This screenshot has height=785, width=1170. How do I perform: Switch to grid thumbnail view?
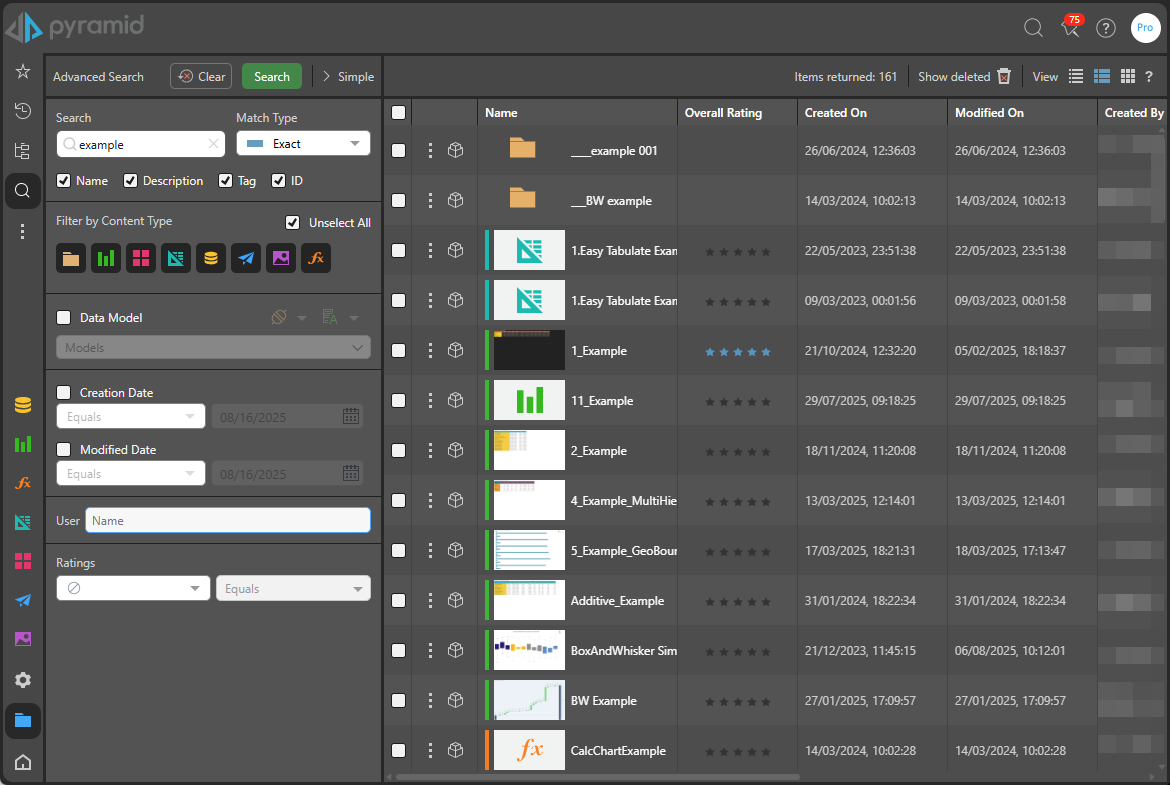(x=1127, y=77)
